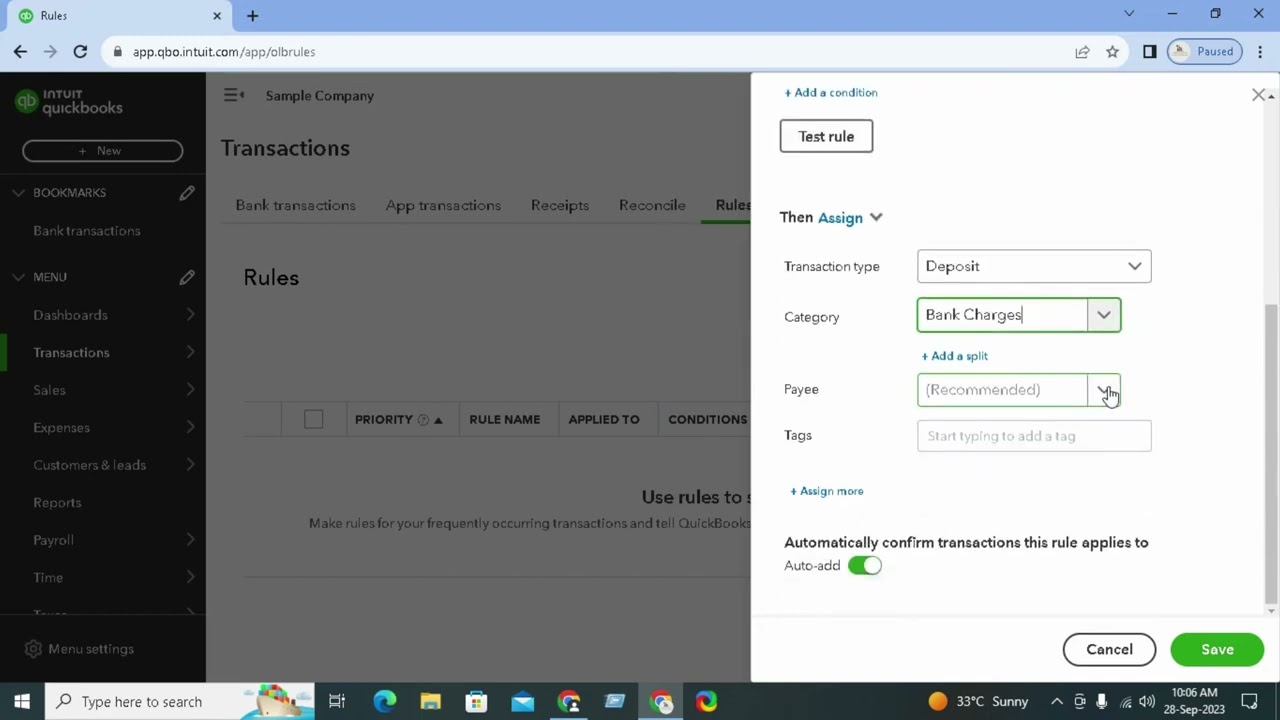
Task: Click the + New button
Action: pos(102,151)
